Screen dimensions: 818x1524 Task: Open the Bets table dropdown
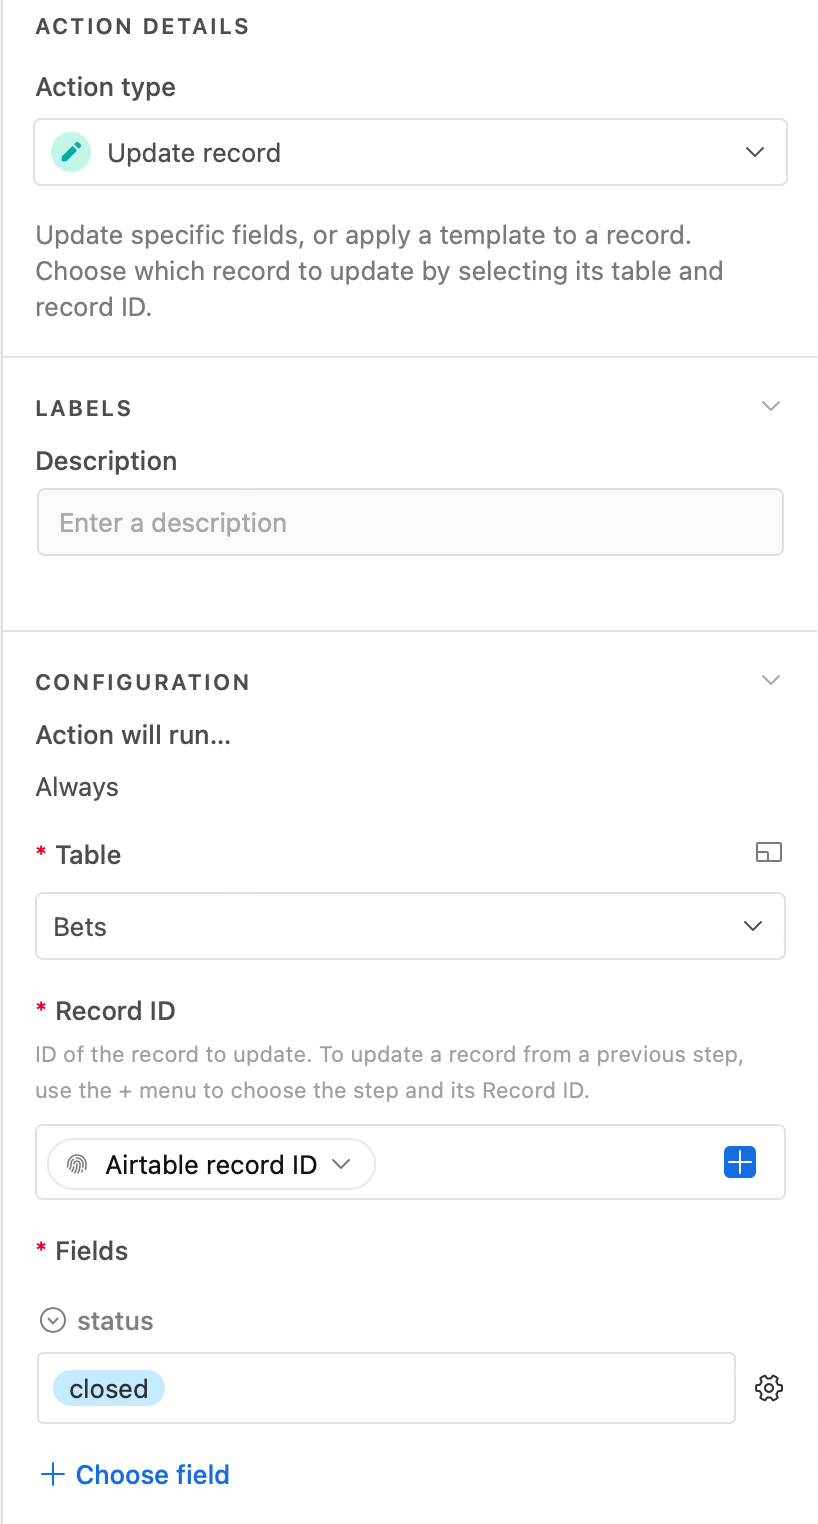[x=410, y=926]
